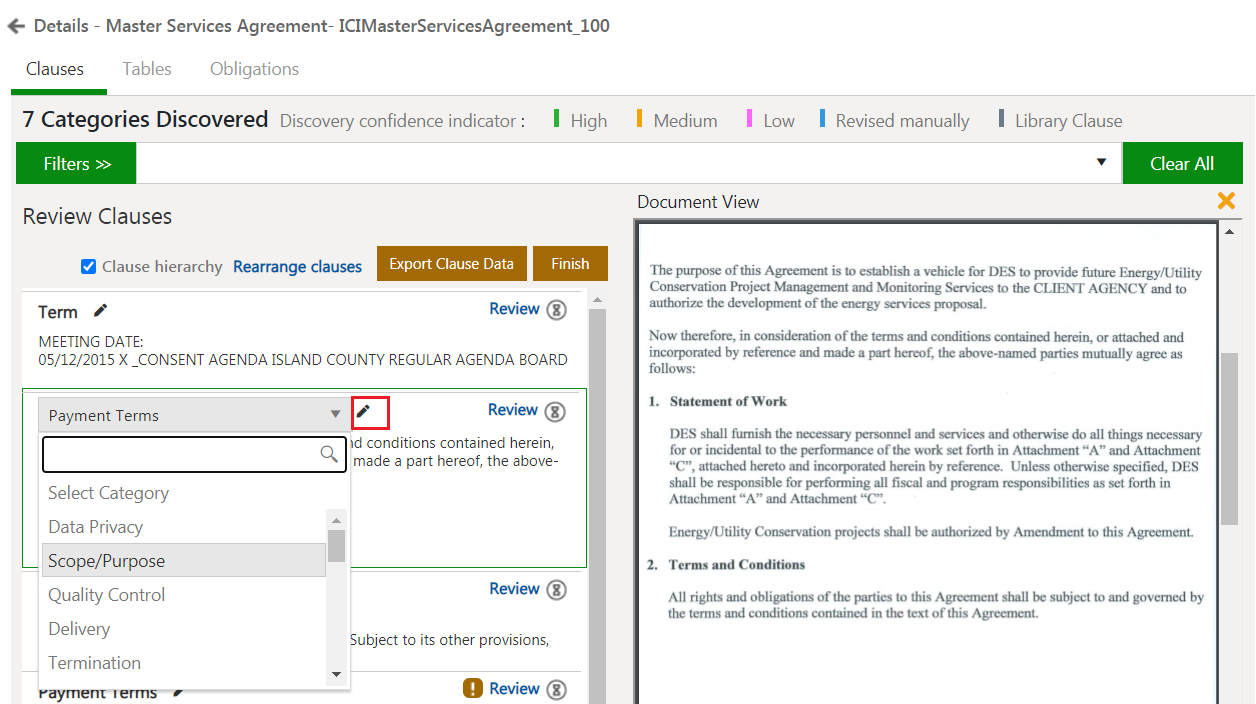Screen dimensions: 1256x704
Task: Click the pencil icon beside the Payment Terms dropdown
Action: (364, 412)
